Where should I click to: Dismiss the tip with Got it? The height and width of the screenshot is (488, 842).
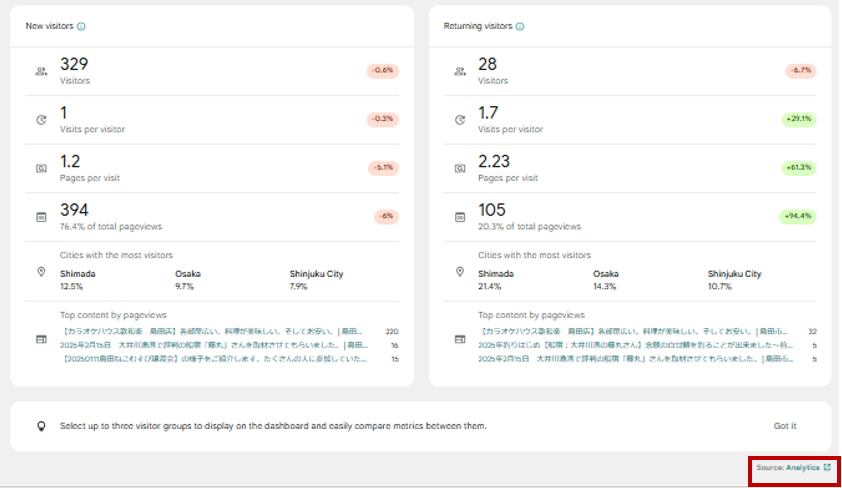tap(785, 426)
